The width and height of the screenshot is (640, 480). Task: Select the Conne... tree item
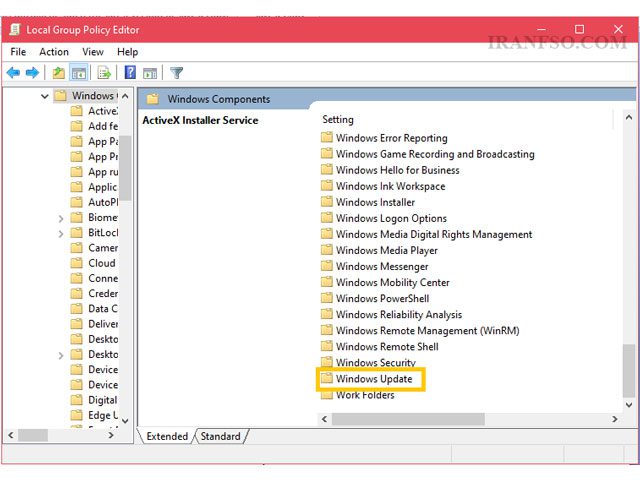[95, 278]
